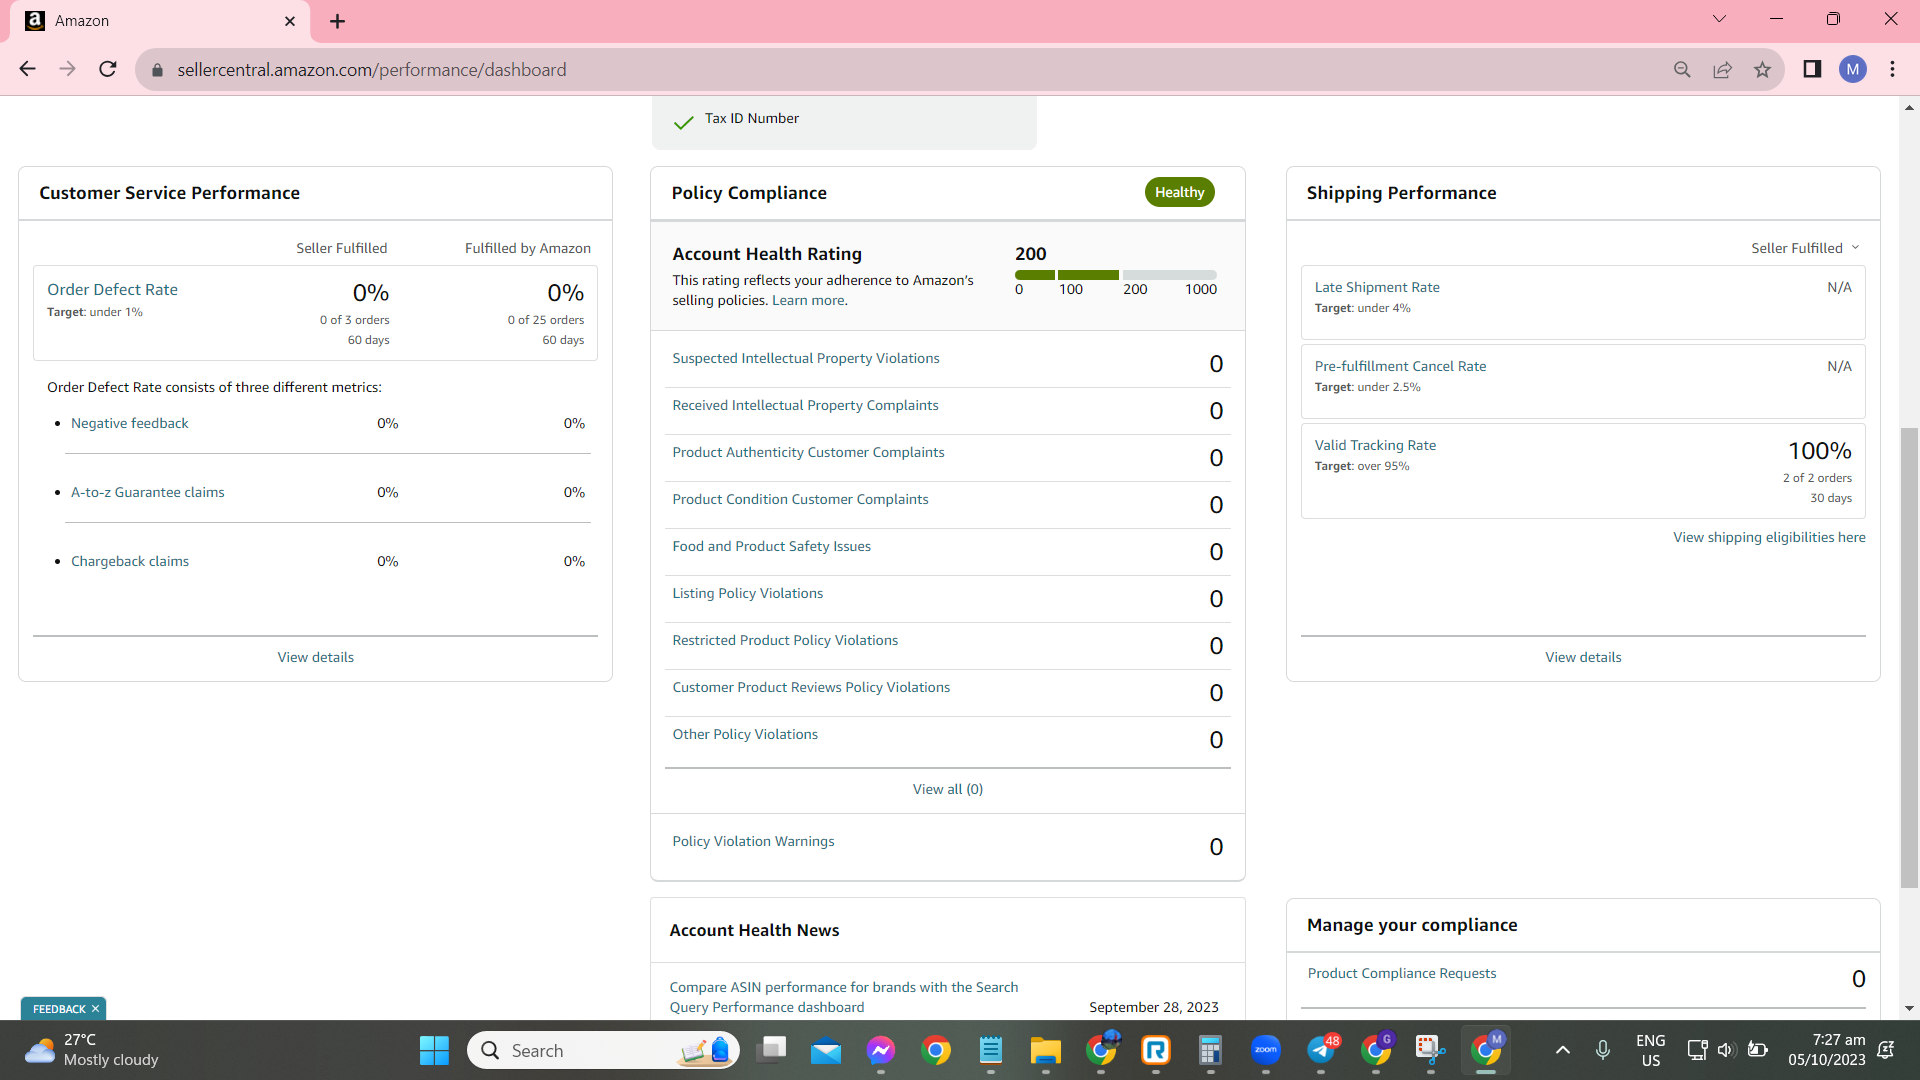
Task: Click the microphone tray icon
Action: click(x=1603, y=1050)
